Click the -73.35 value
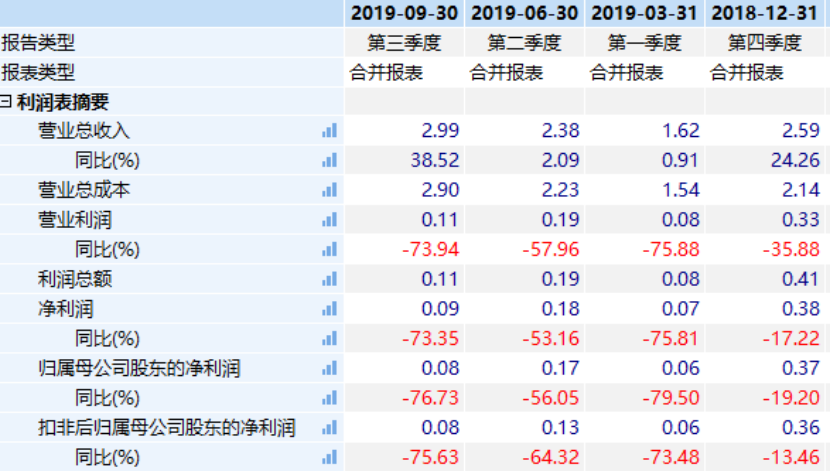The width and height of the screenshot is (831, 471). 431,338
